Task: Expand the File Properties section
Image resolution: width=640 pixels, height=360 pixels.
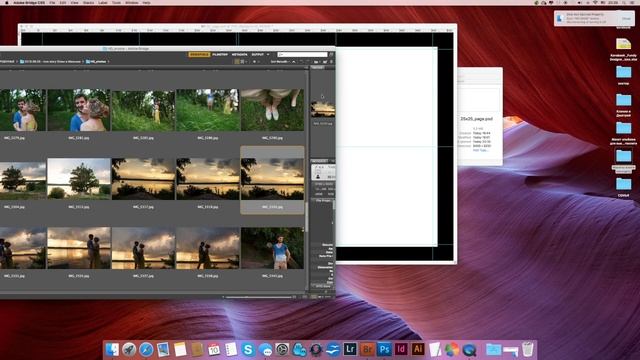Action: [x=322, y=201]
